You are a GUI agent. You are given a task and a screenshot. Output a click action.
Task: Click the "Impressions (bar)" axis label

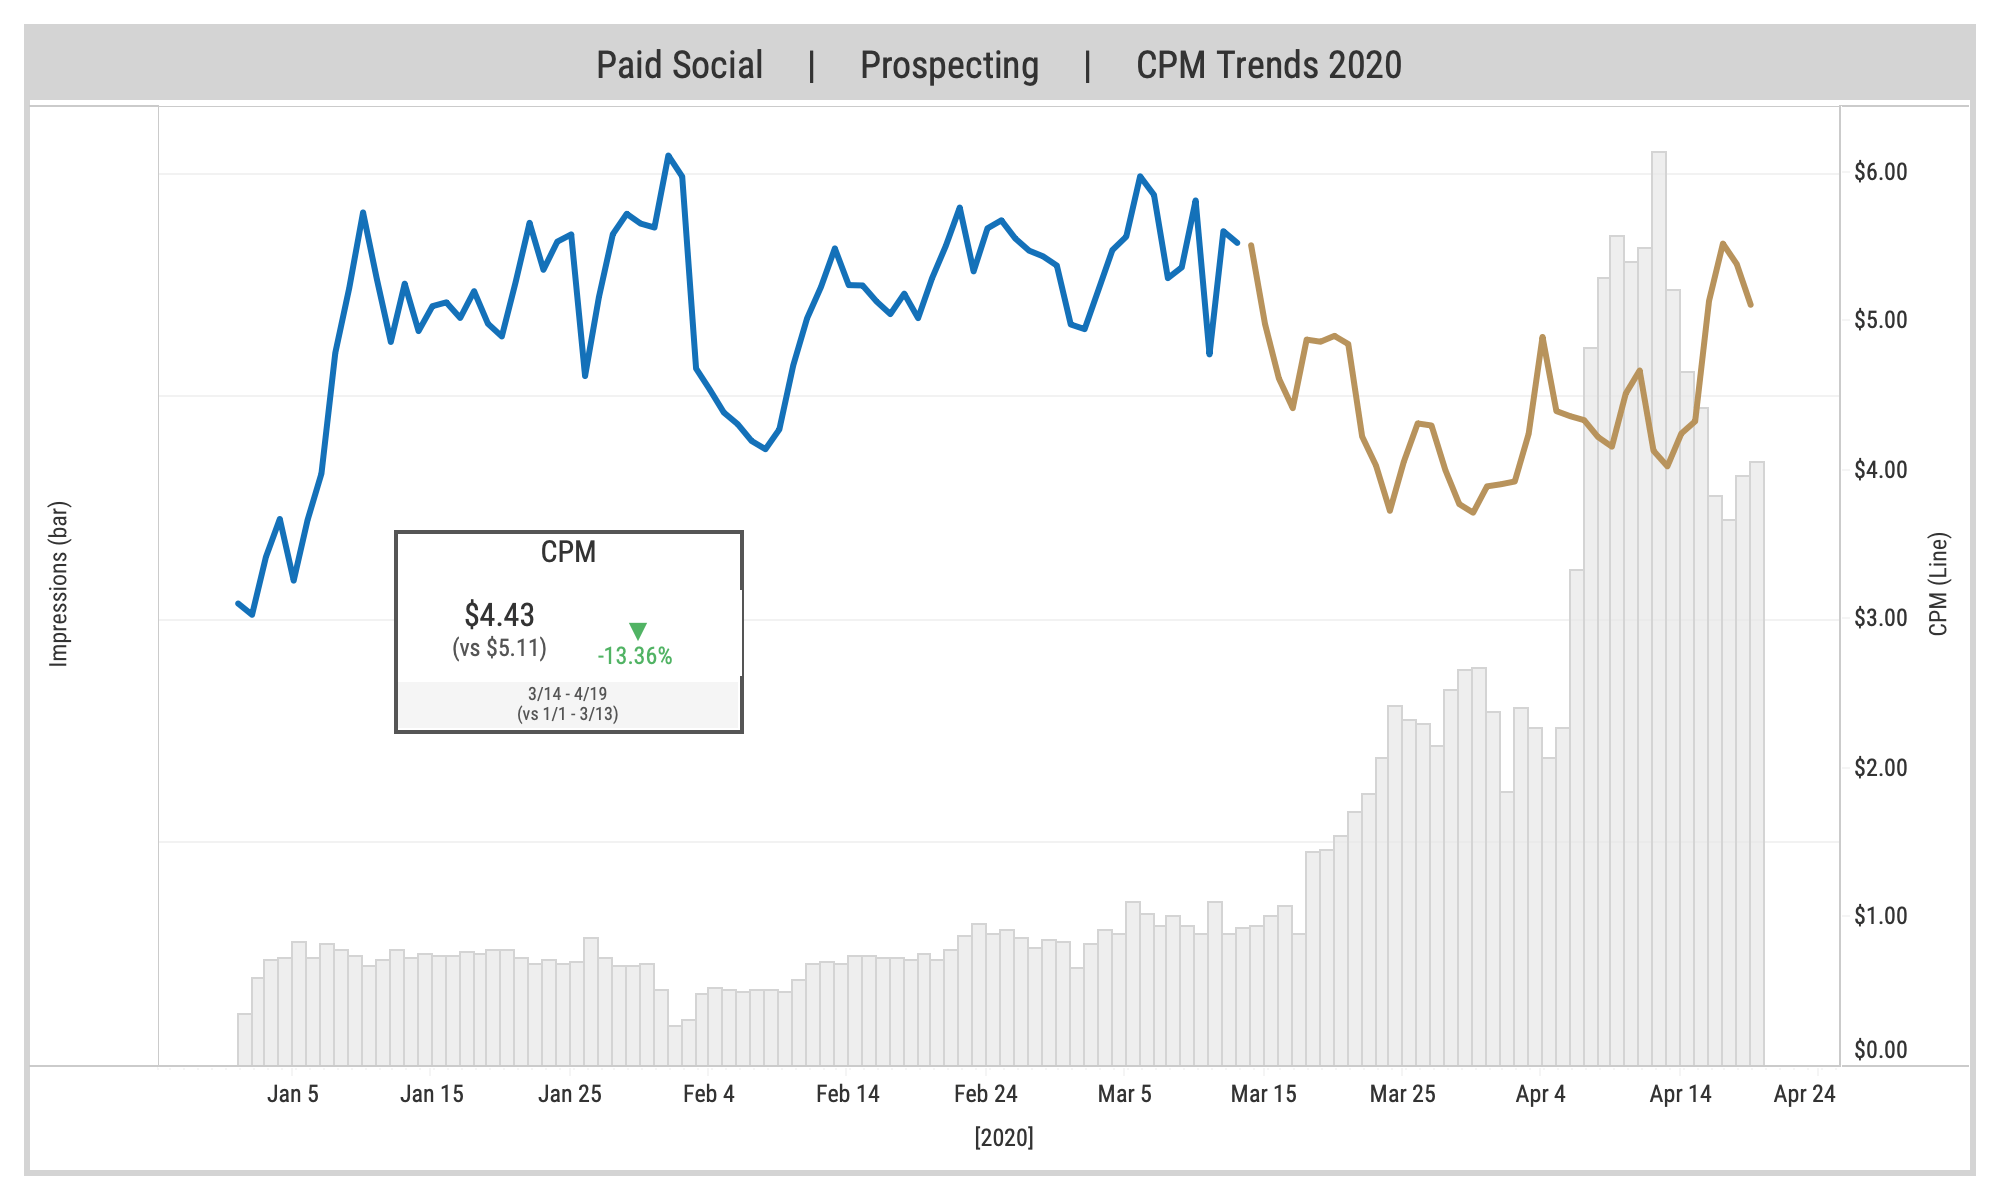coord(59,584)
